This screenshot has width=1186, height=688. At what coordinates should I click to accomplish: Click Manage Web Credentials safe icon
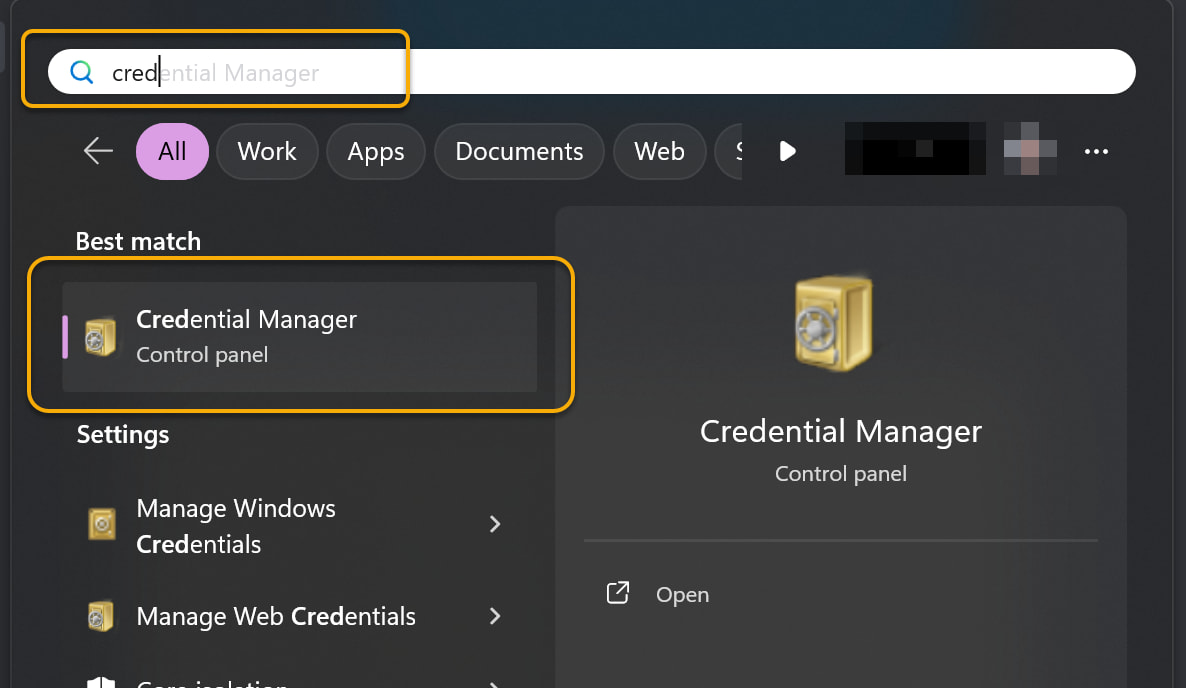point(100,616)
